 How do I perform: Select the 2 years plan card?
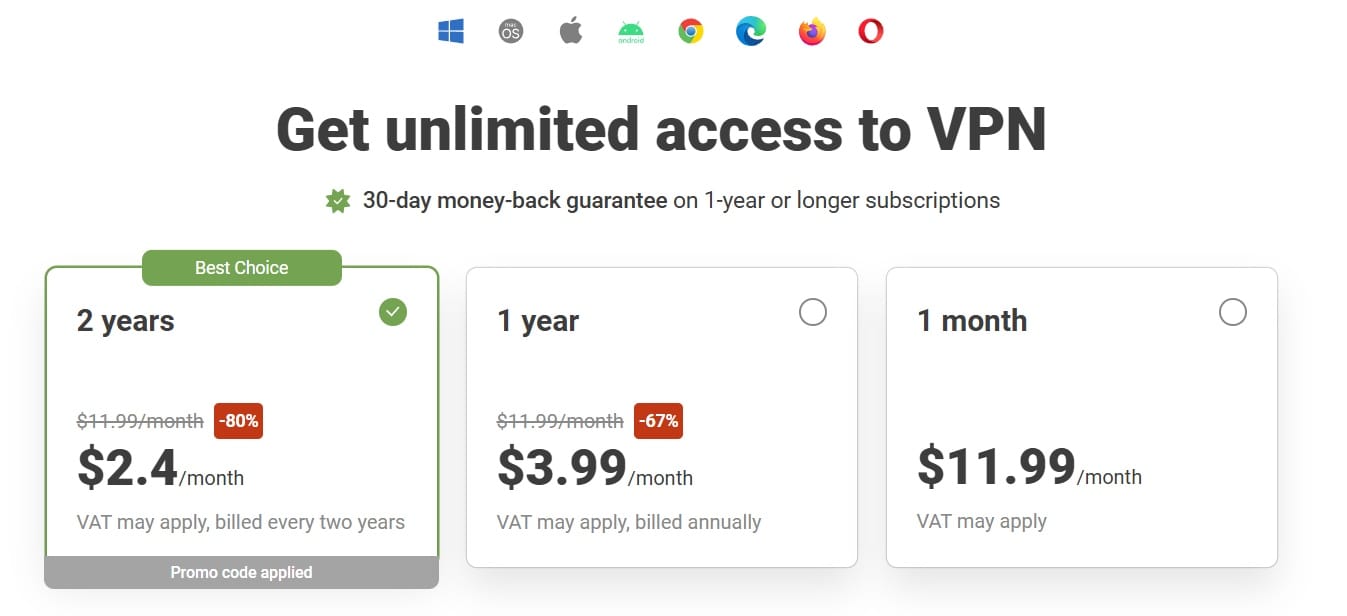tap(241, 420)
